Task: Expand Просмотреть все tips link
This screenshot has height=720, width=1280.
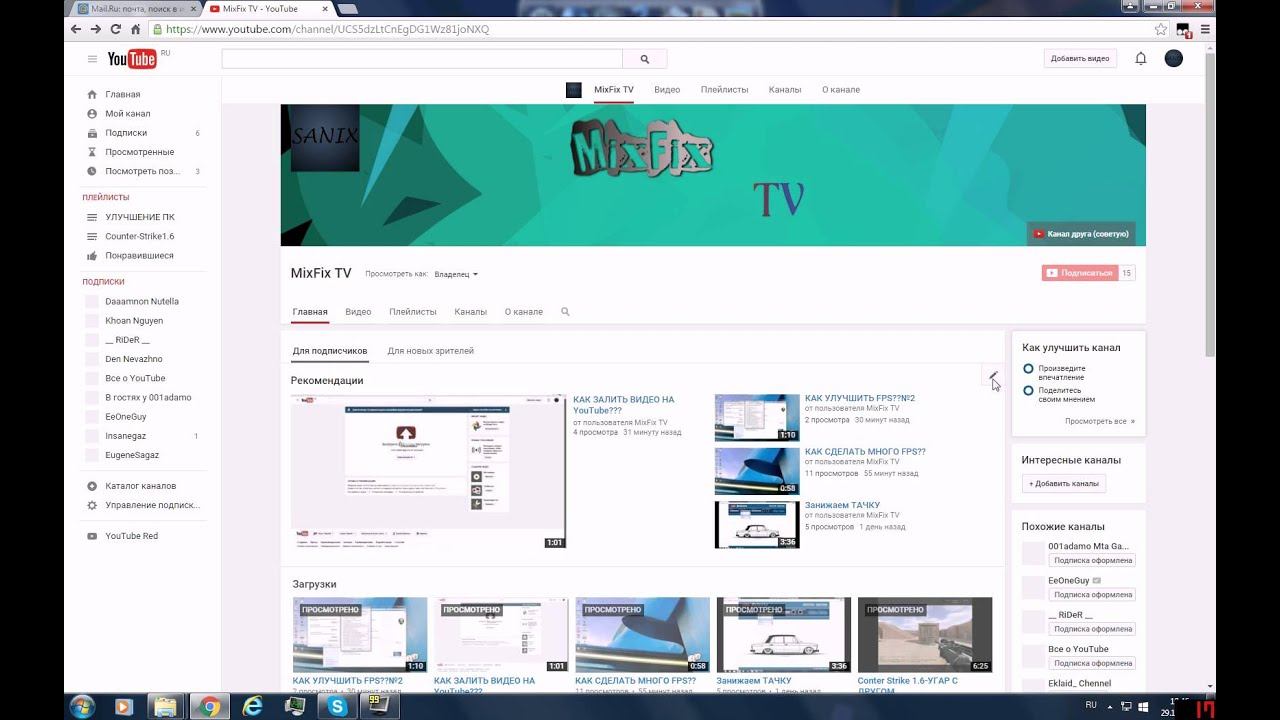Action: point(1100,422)
